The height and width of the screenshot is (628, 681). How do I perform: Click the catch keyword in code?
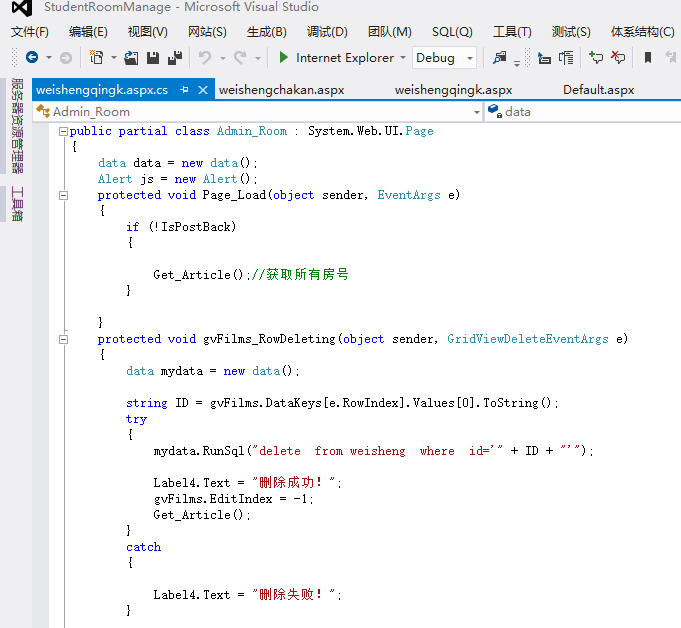(143, 547)
